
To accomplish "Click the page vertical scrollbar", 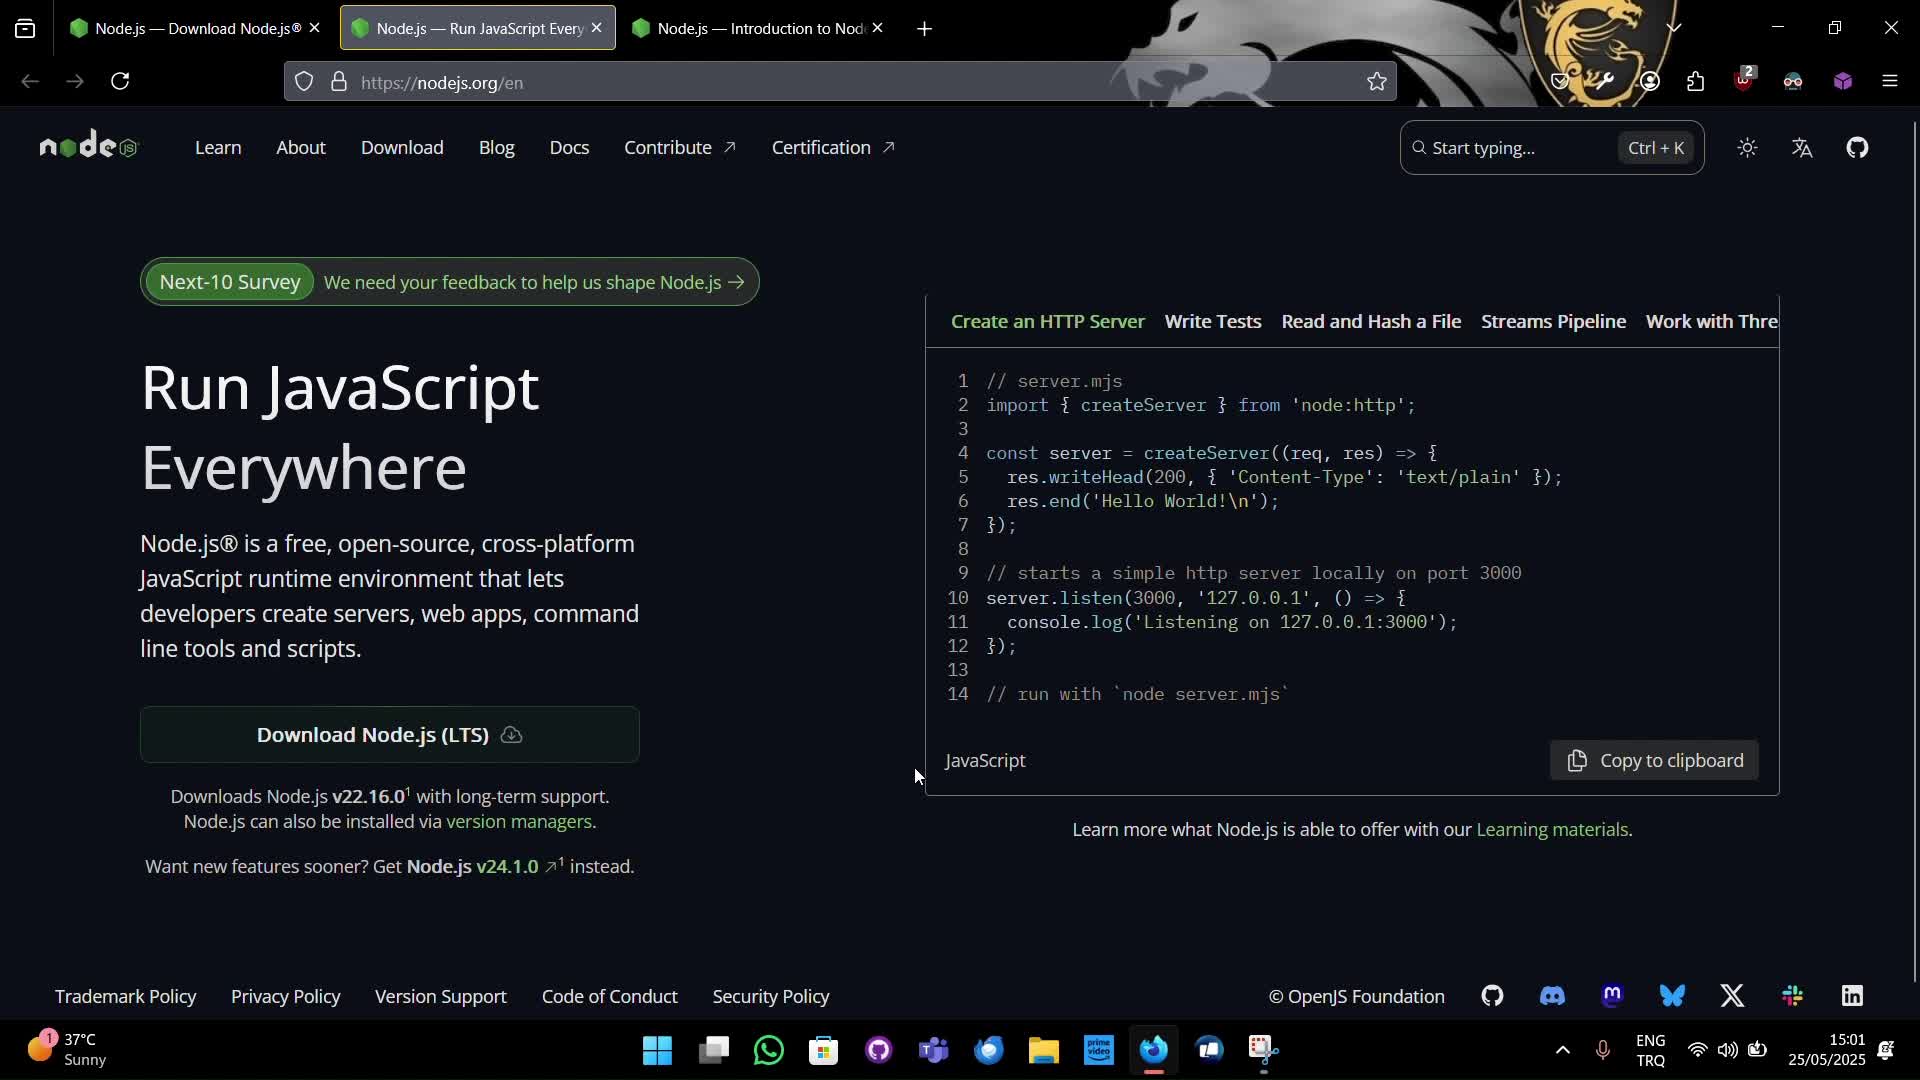I will 1914,550.
